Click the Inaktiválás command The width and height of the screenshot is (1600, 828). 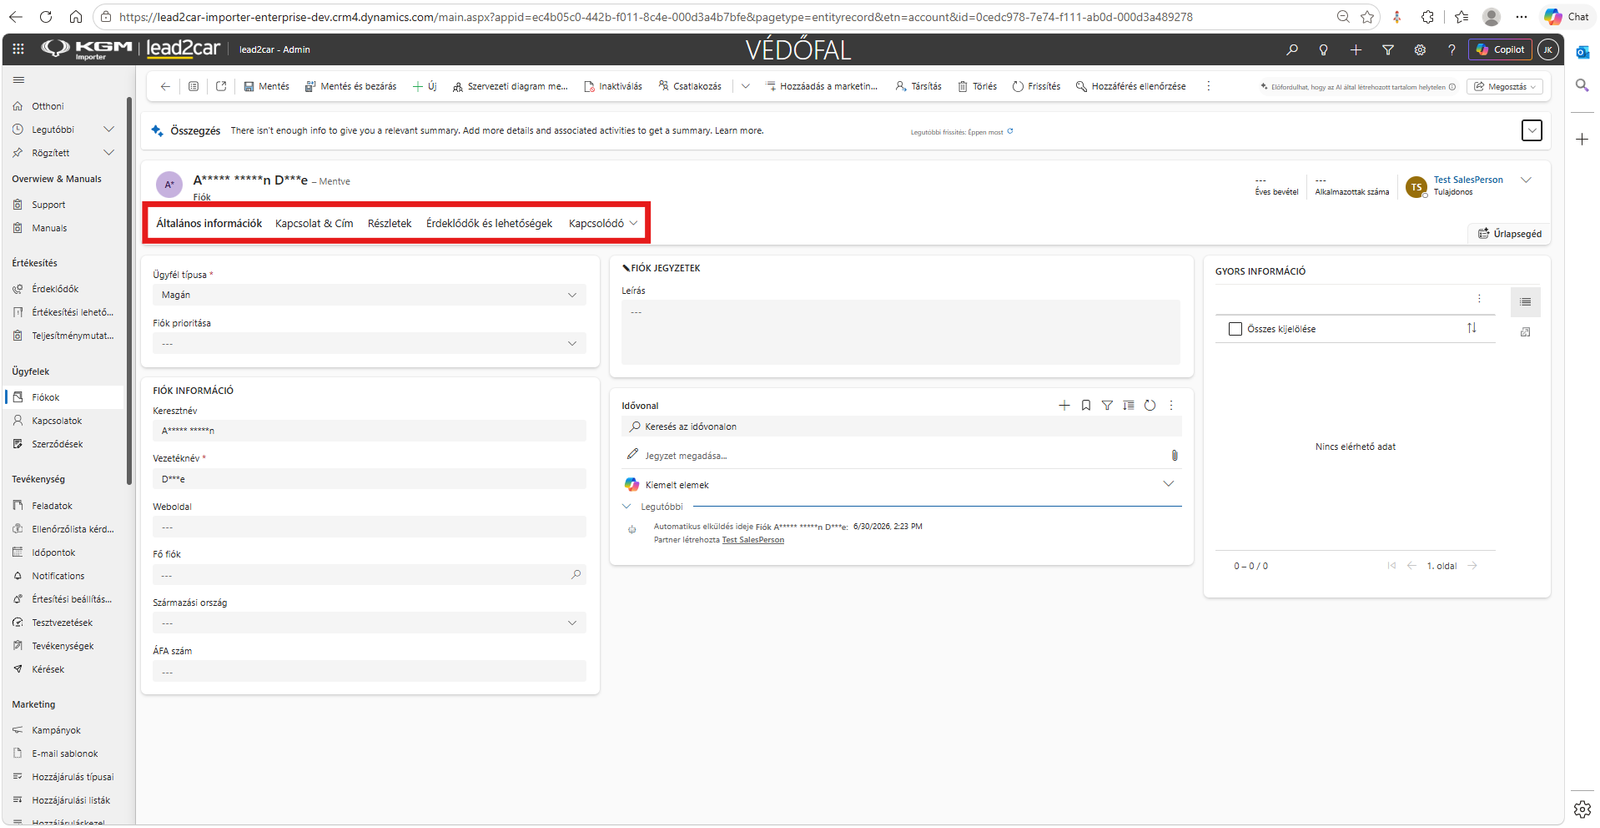tap(613, 86)
